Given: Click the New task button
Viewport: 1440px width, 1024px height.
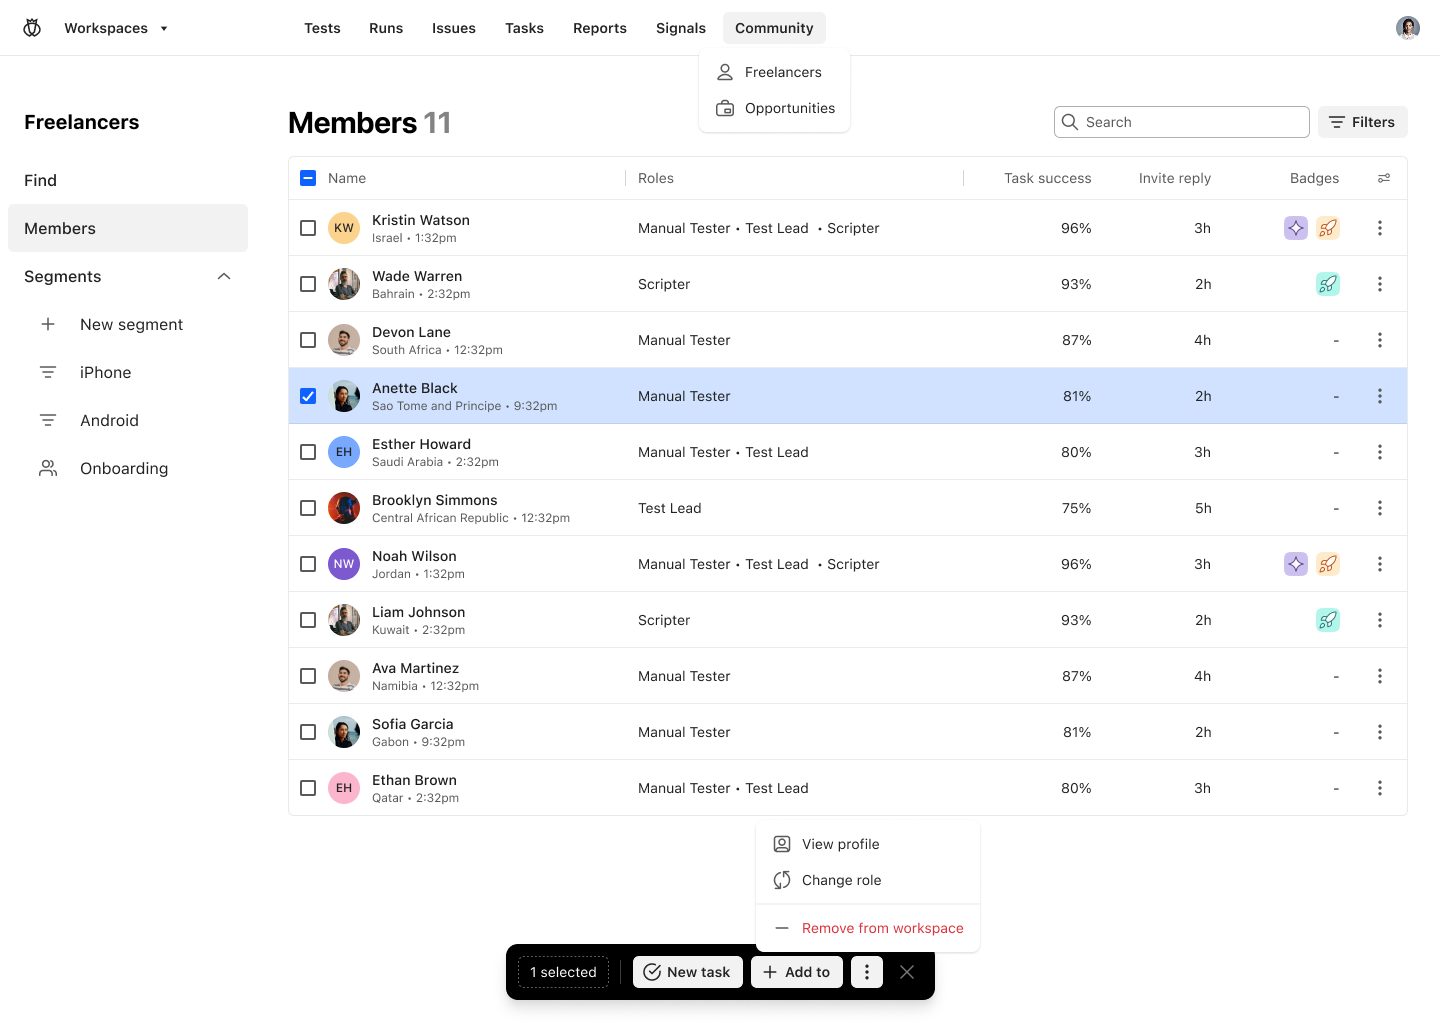Looking at the screenshot, I should click(x=687, y=971).
